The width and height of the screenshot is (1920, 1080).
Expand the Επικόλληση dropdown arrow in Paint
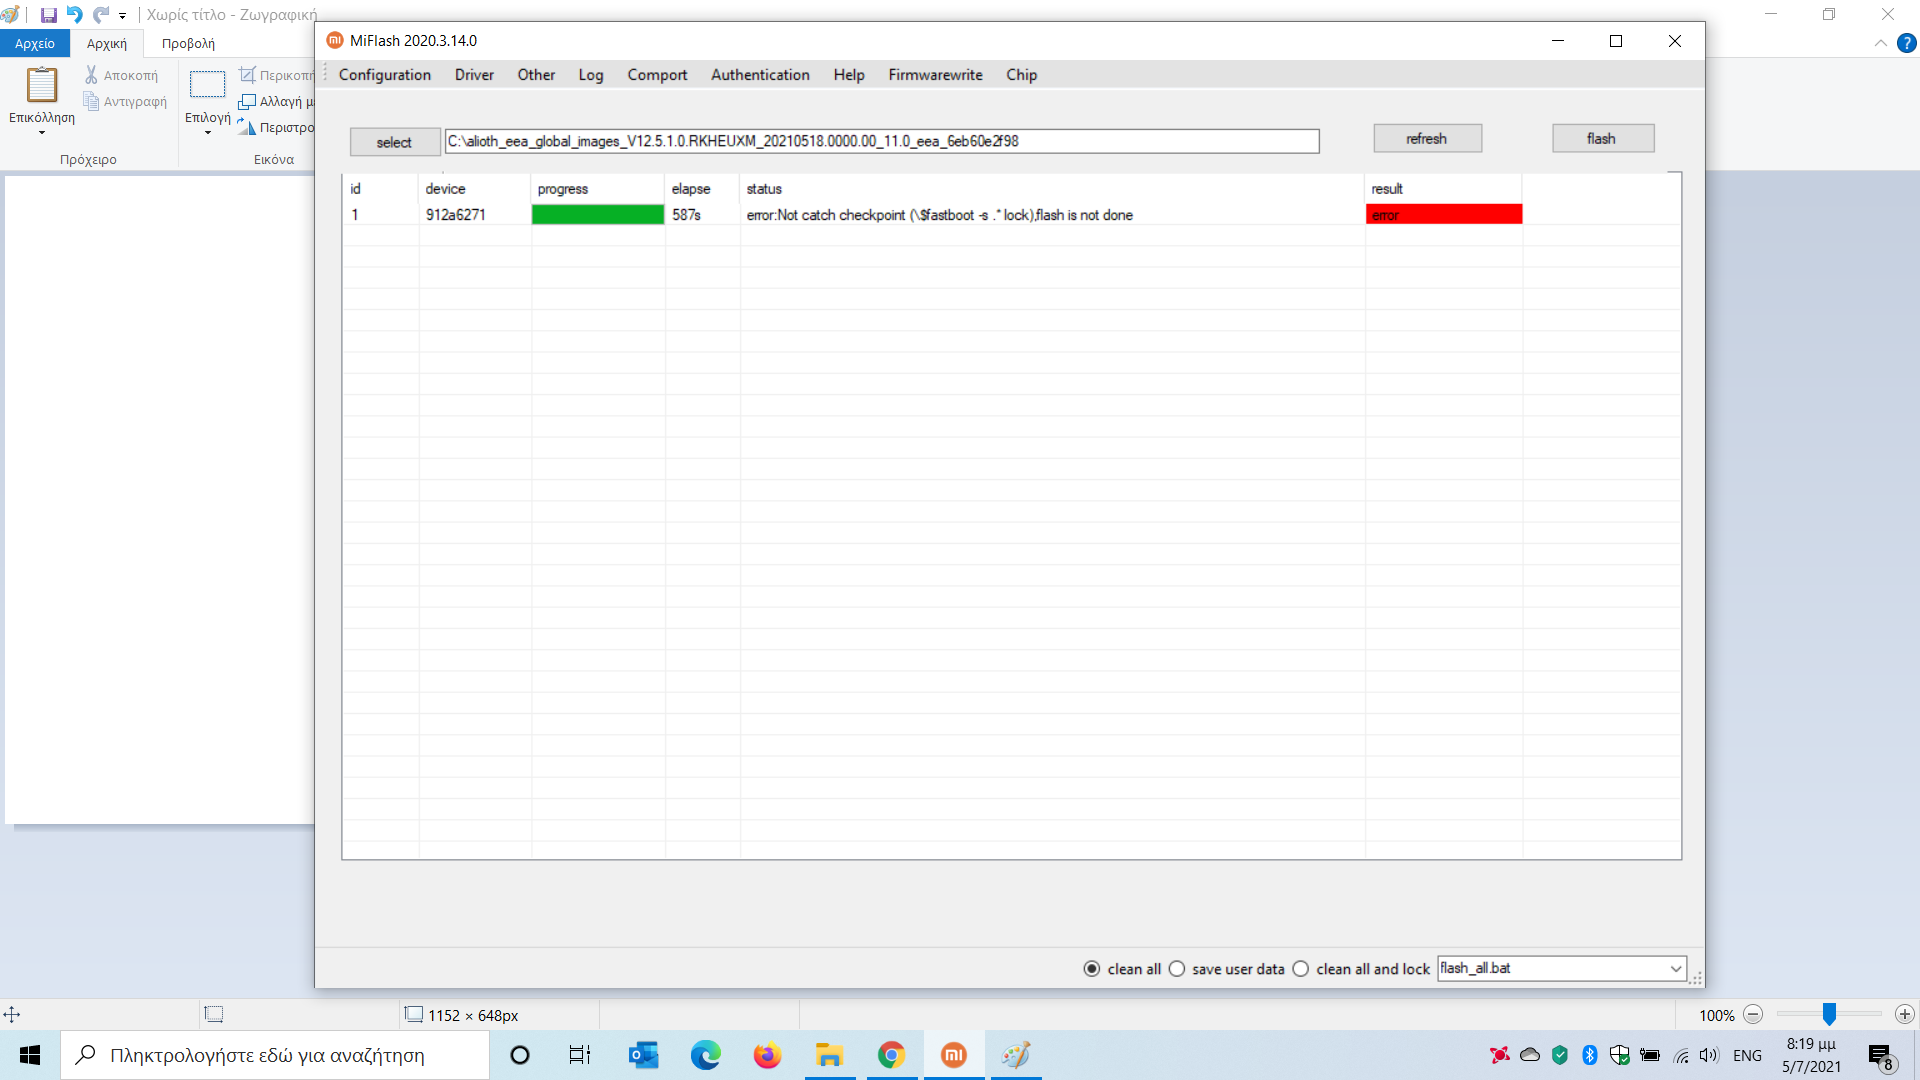click(x=42, y=132)
